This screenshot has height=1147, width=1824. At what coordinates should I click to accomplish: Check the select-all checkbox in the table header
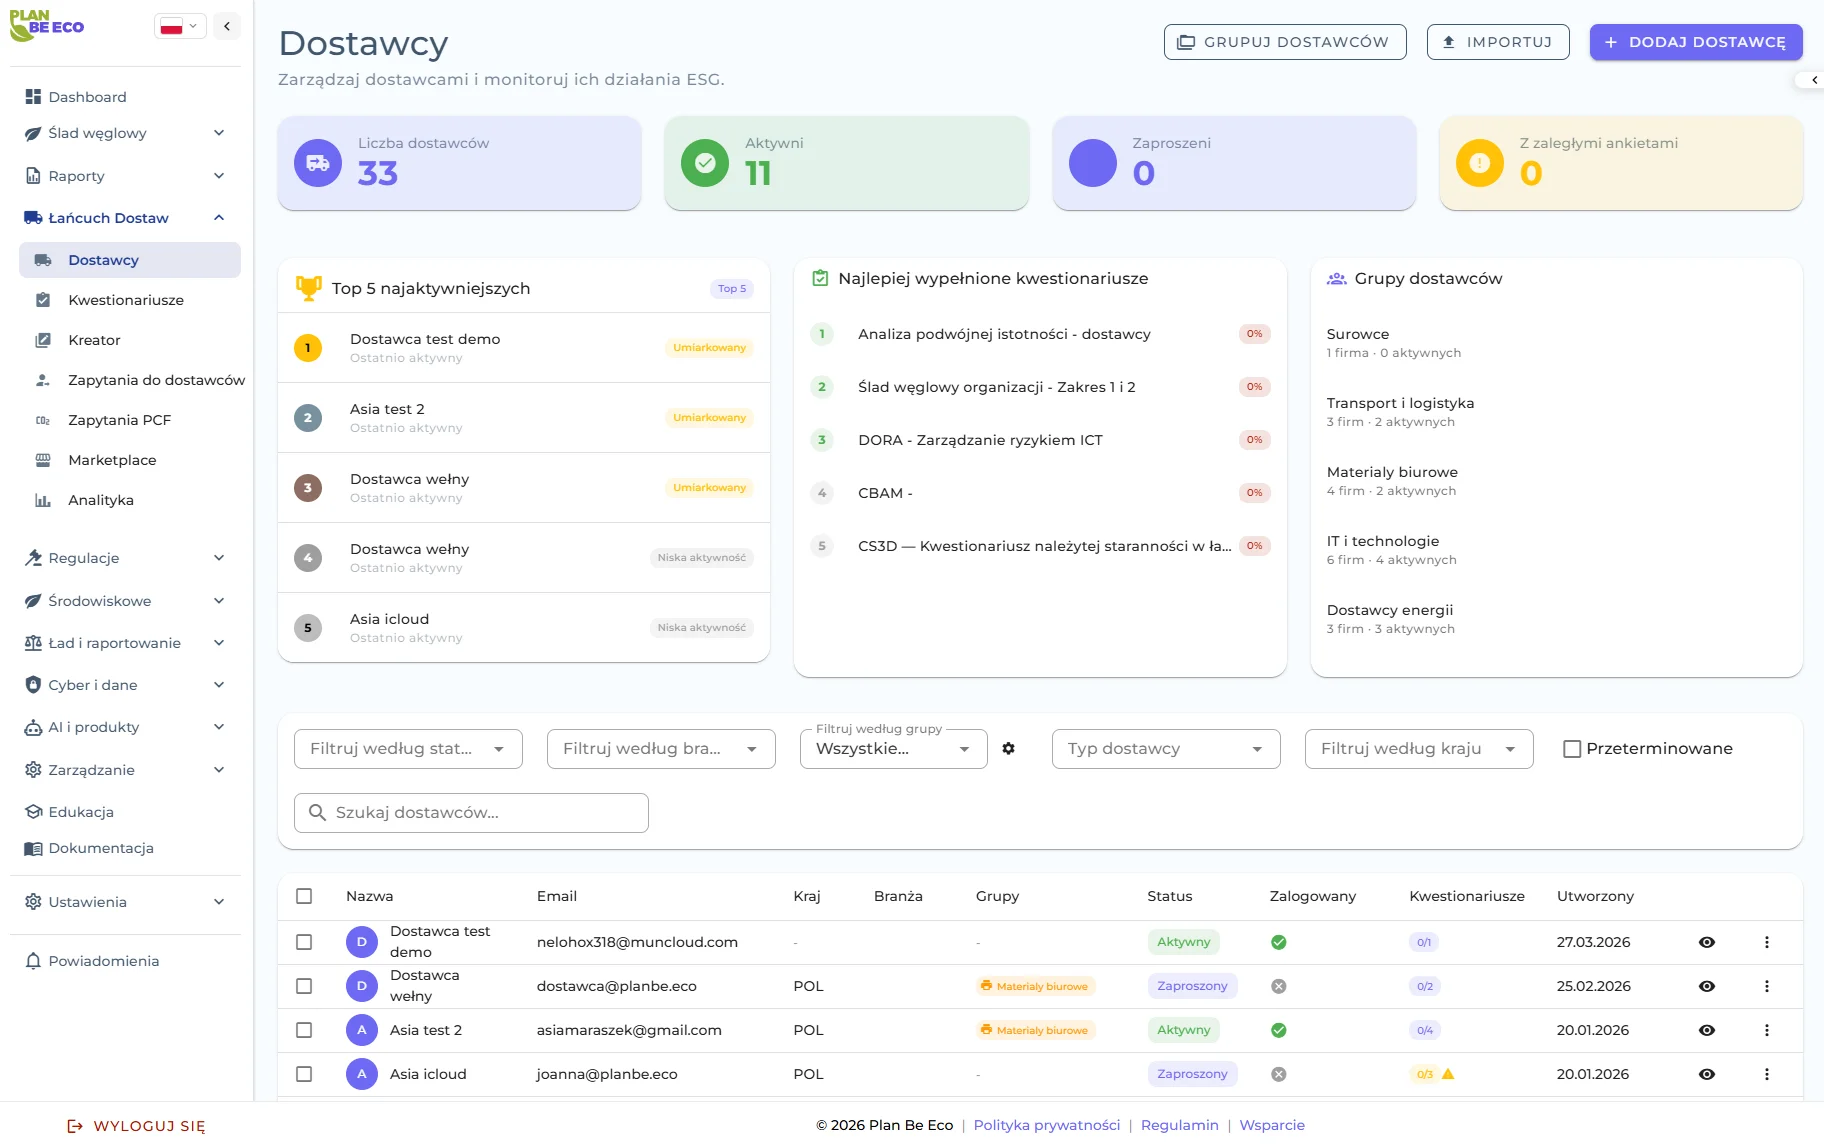[x=305, y=896]
